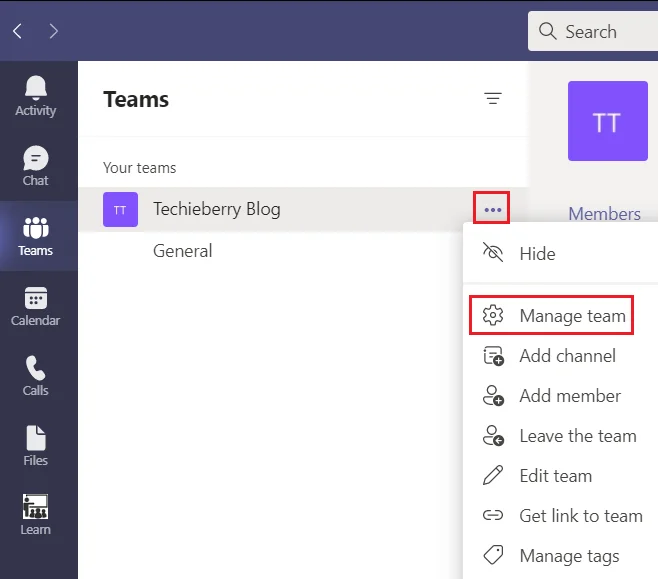Go forward with the right arrow
The width and height of the screenshot is (658, 579).
pos(53,31)
